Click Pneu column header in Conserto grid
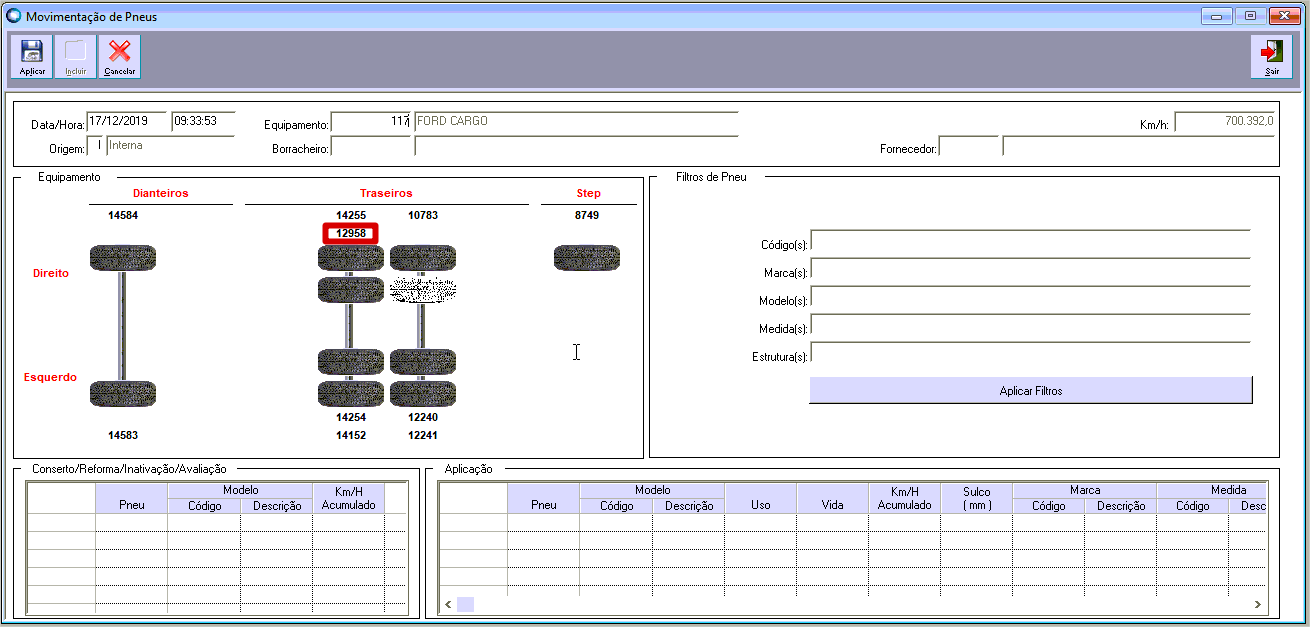 pos(132,498)
